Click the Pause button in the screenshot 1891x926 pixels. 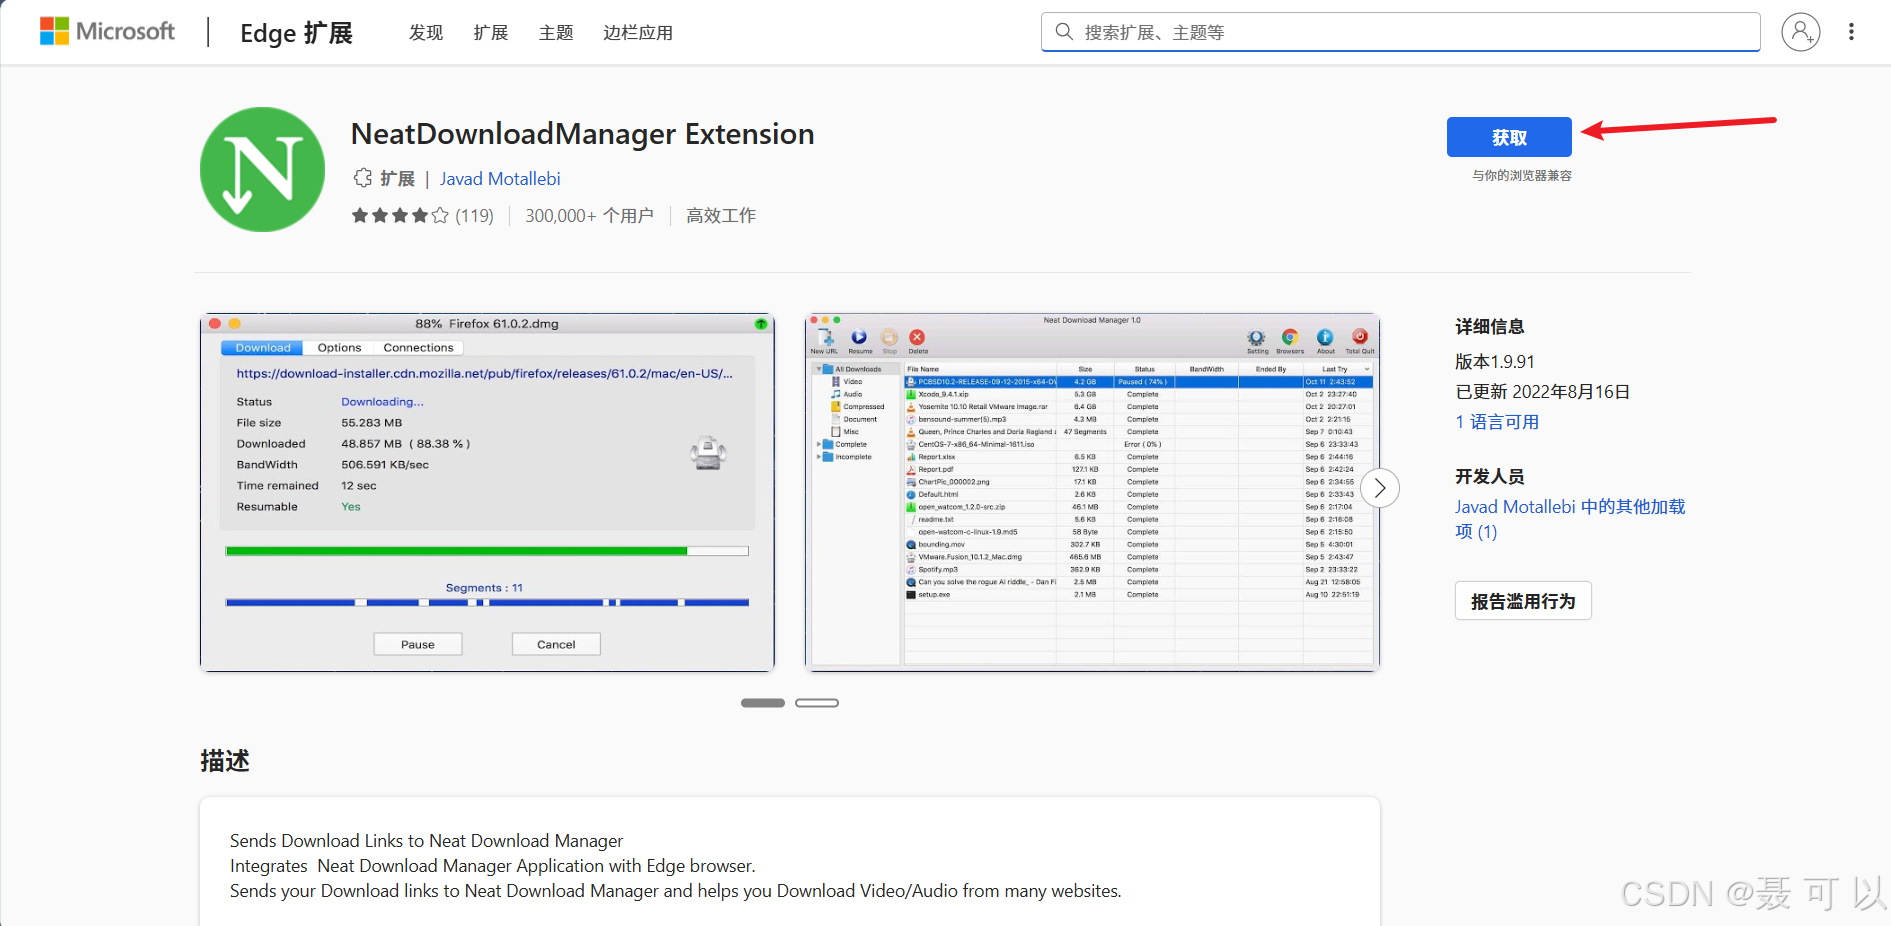(x=418, y=644)
